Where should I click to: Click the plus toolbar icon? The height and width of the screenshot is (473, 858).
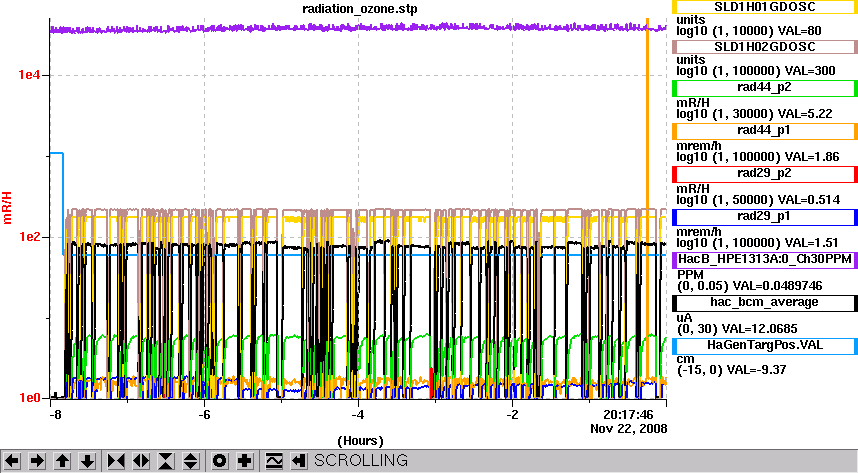click(245, 461)
